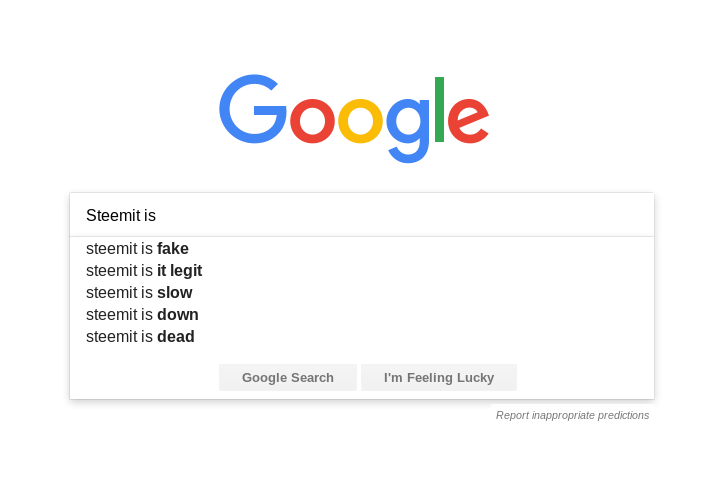Click the yellow o in Google logo

point(361,121)
